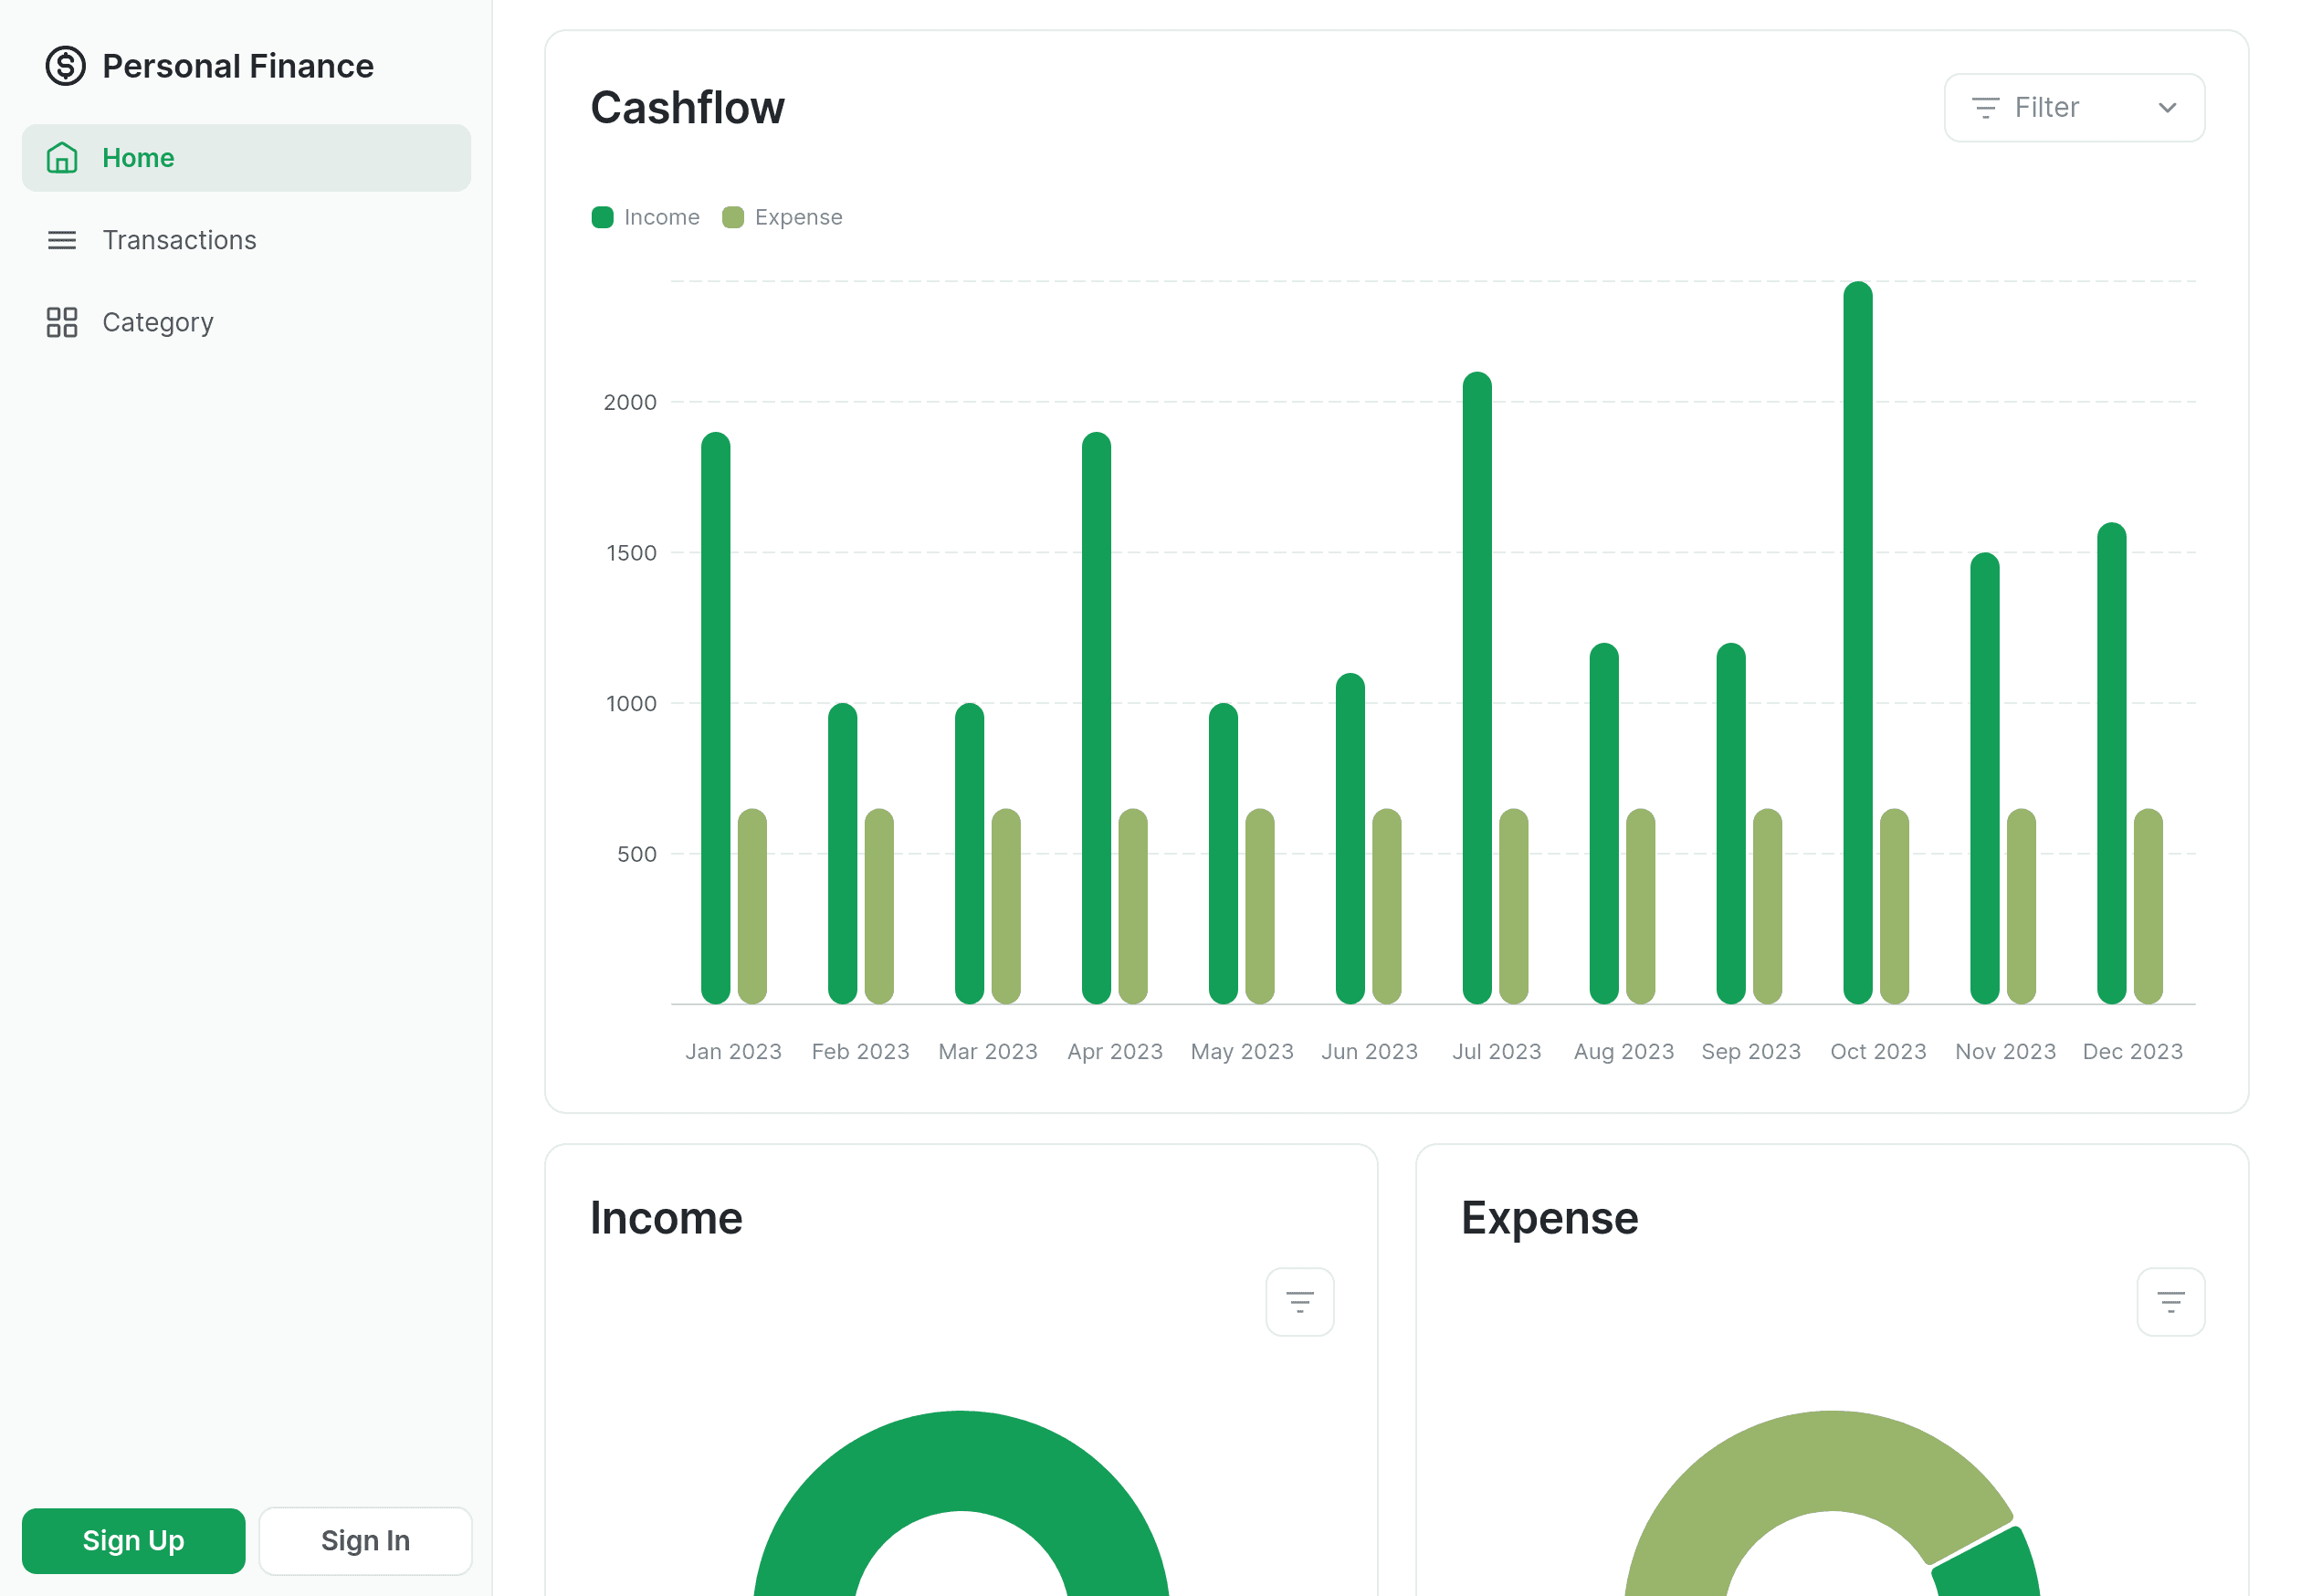Click the Sign Up button

click(133, 1540)
